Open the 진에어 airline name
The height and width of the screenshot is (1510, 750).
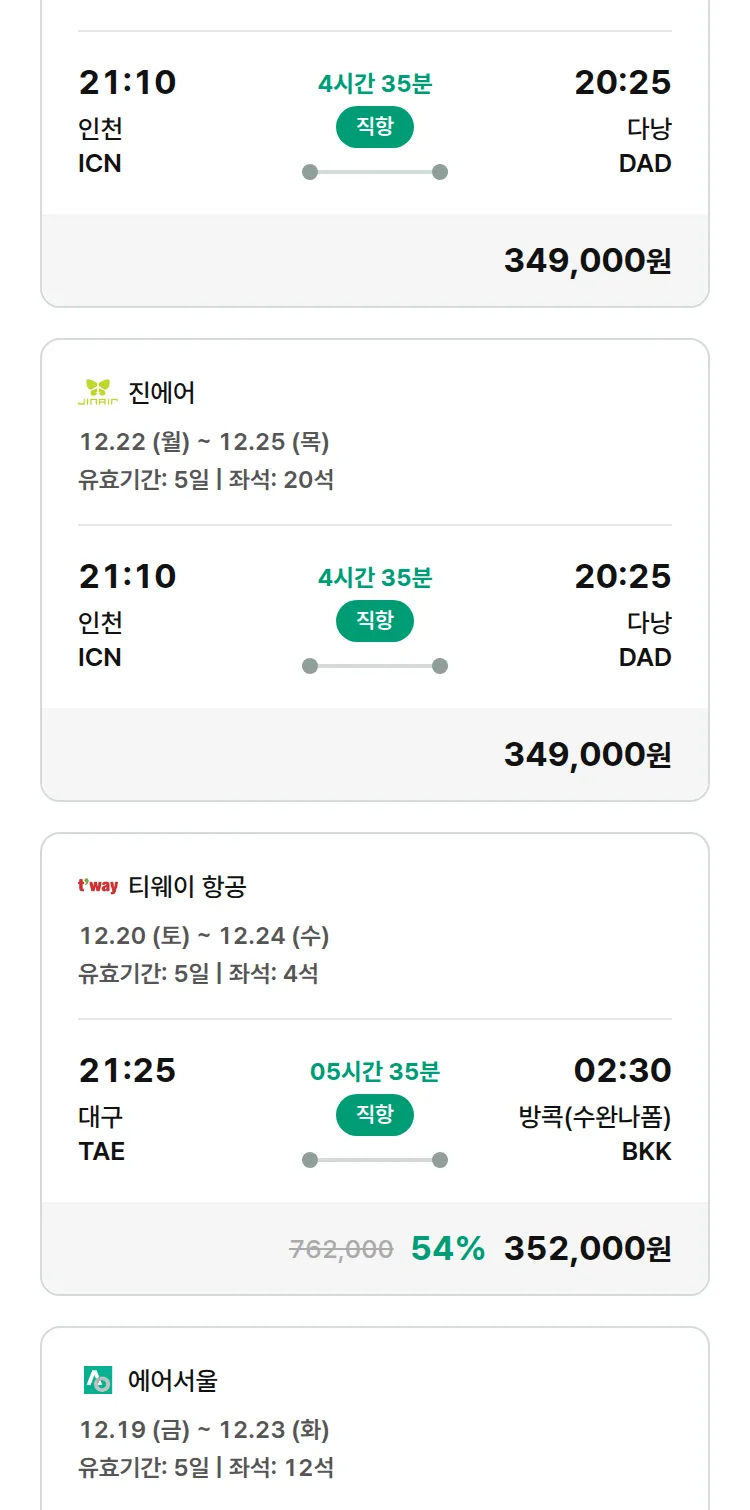[x=162, y=393]
